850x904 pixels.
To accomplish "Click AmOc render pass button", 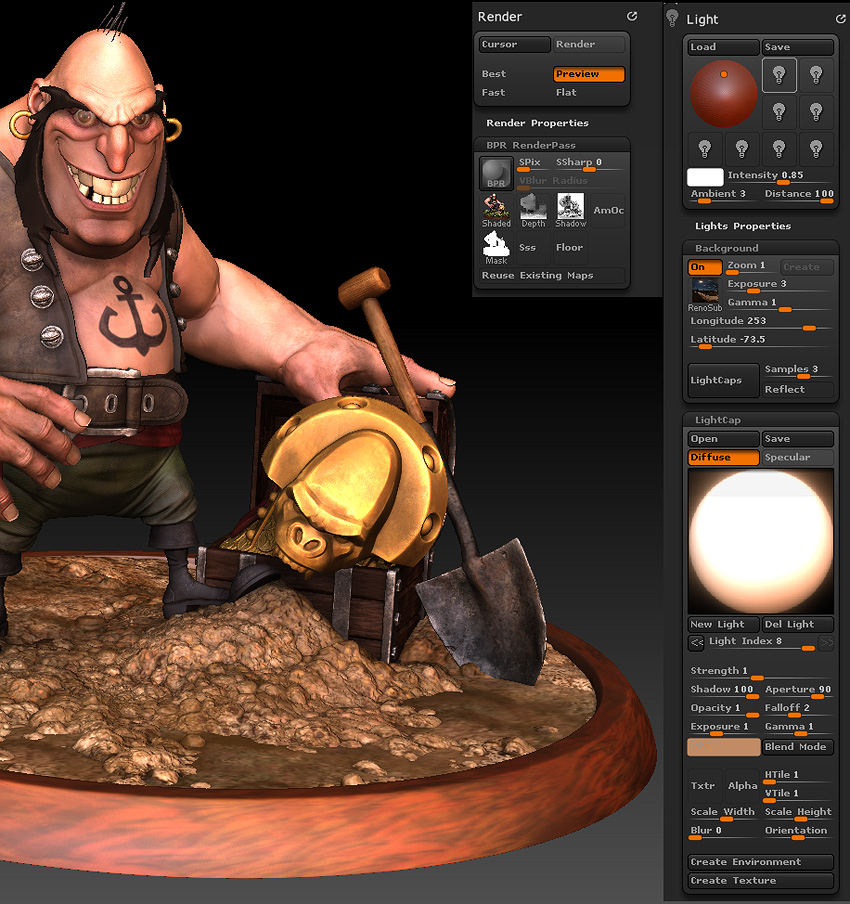I will (608, 210).
